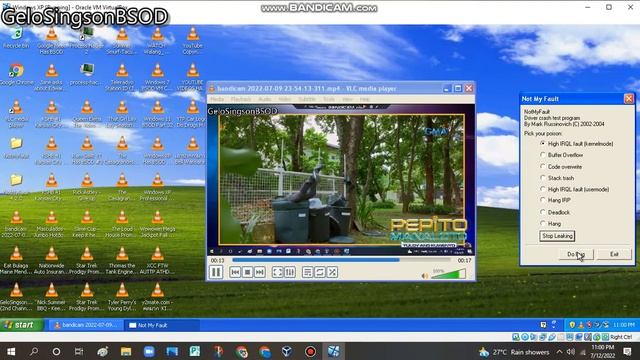Click the Do Bug button
This screenshot has height=360, width=640.
pos(576,254)
